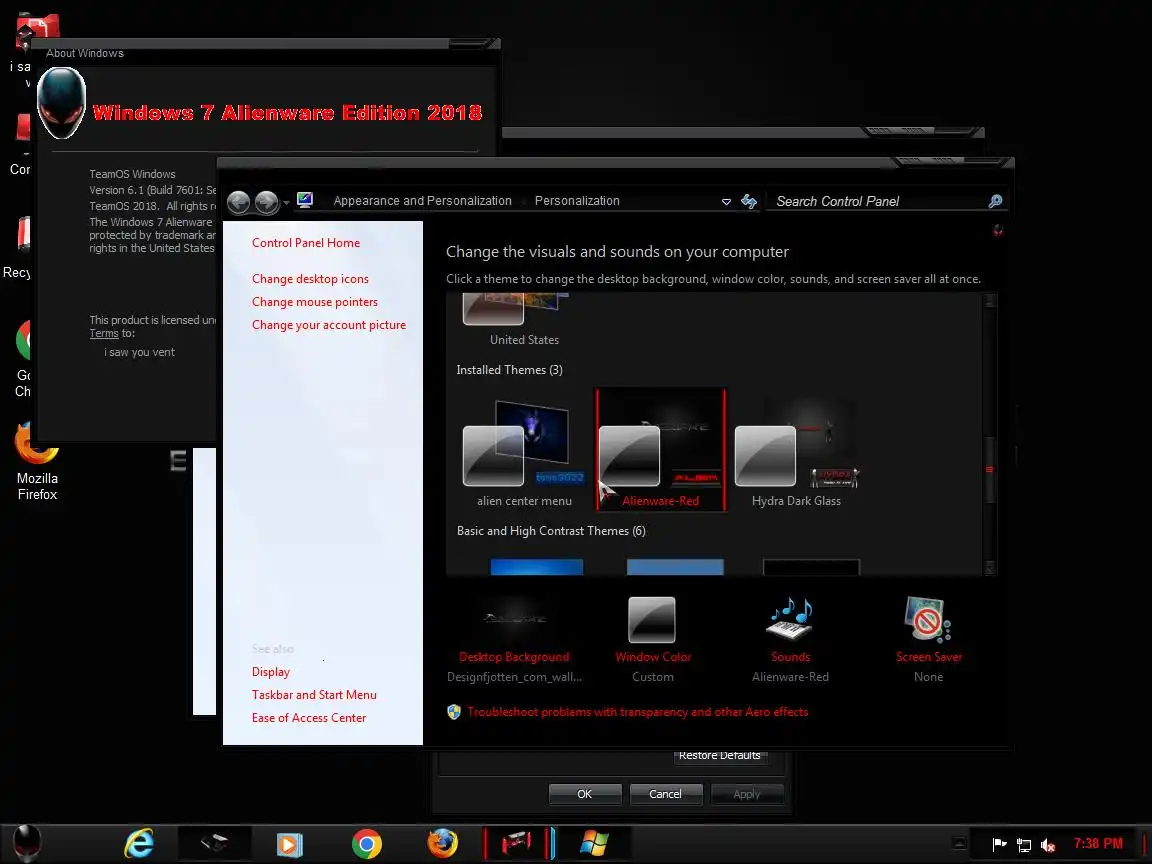
Task: Click the 7:38 PM clock
Action: [x=1098, y=843]
